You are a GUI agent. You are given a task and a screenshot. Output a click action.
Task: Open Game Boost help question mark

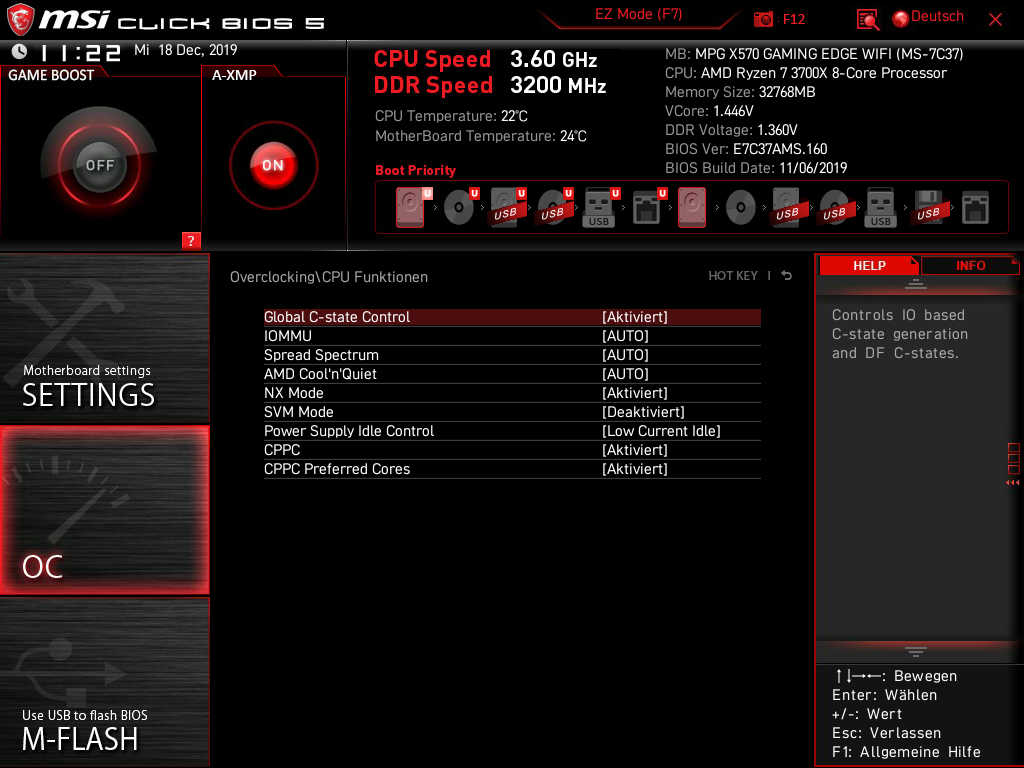[191, 240]
